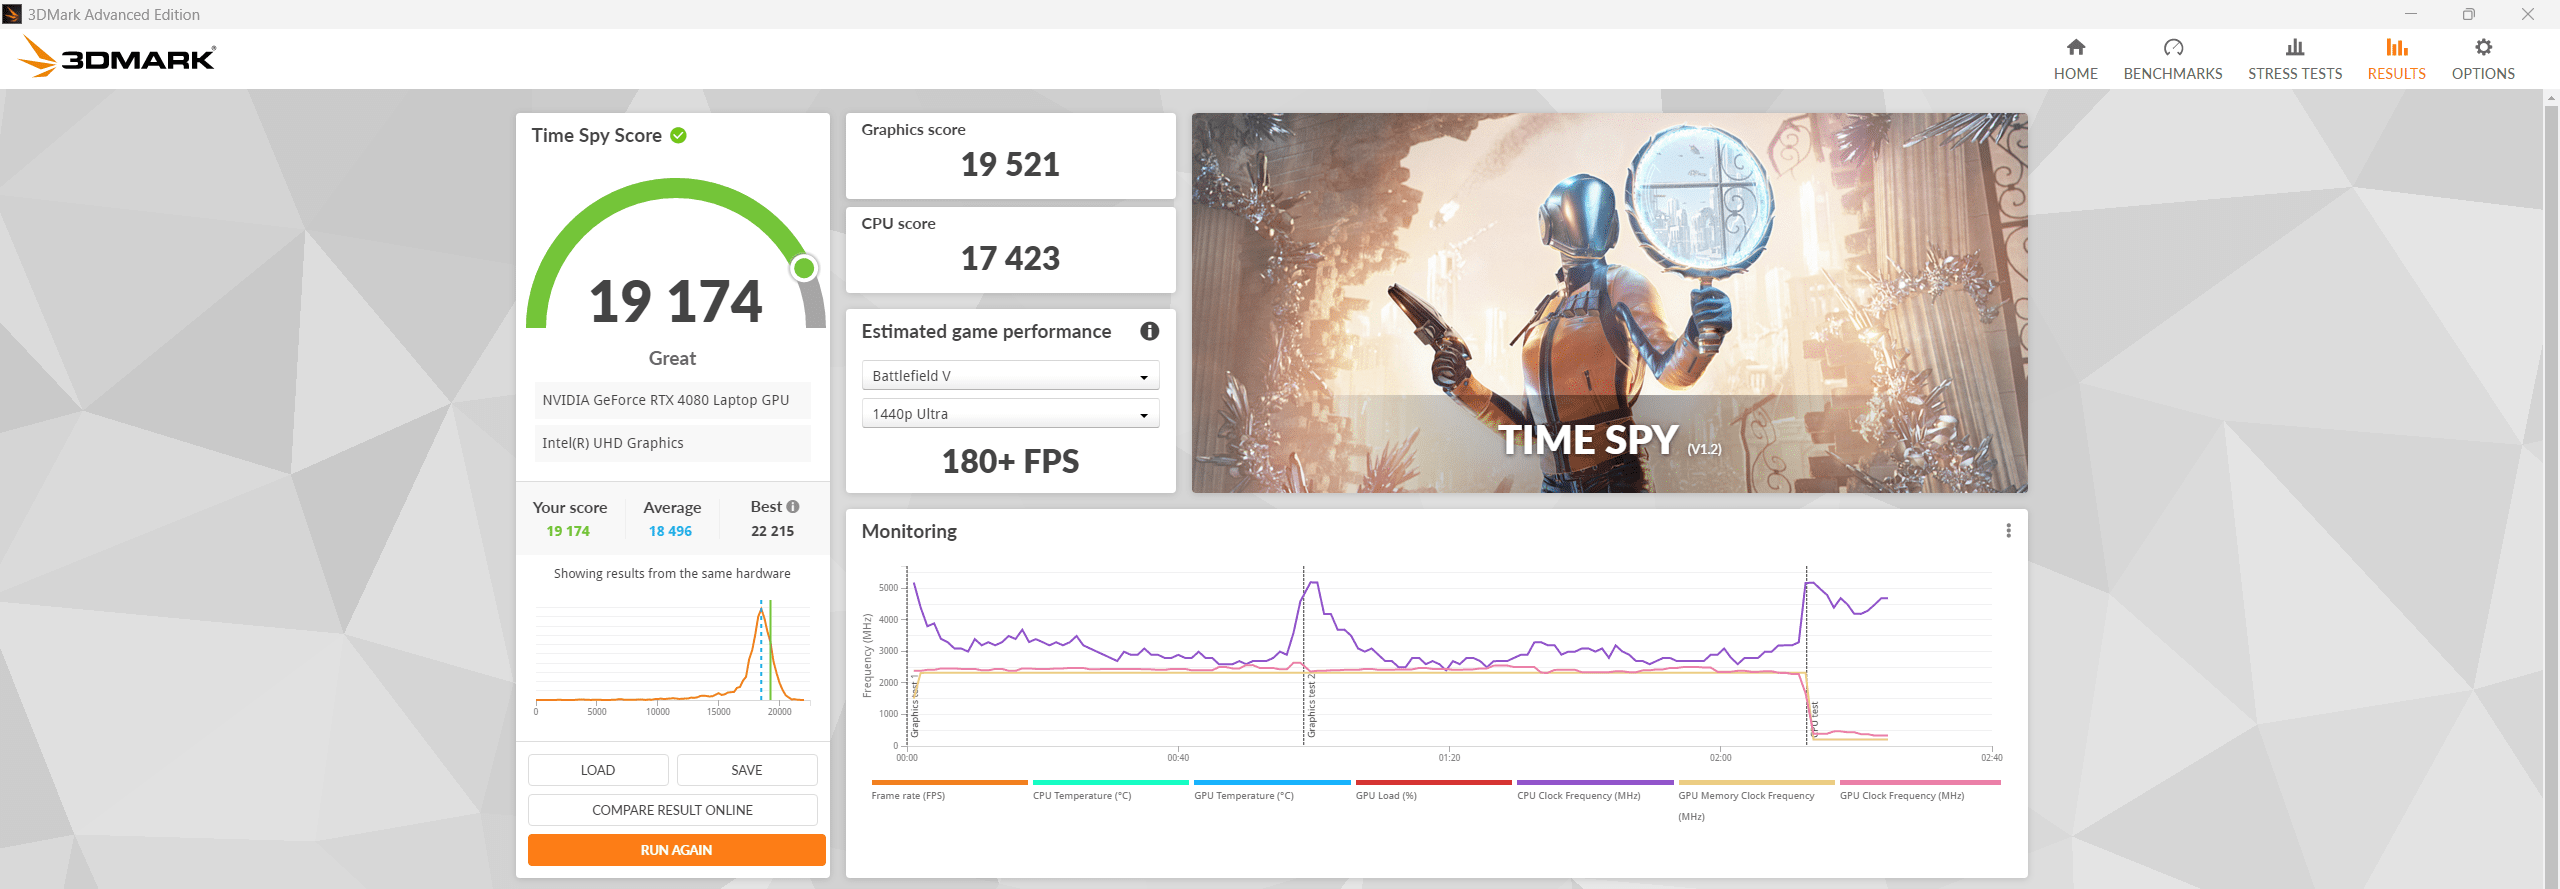Click the Time Spy artwork thumbnail
Viewport: 2560px width, 889px height.
(x=1609, y=302)
